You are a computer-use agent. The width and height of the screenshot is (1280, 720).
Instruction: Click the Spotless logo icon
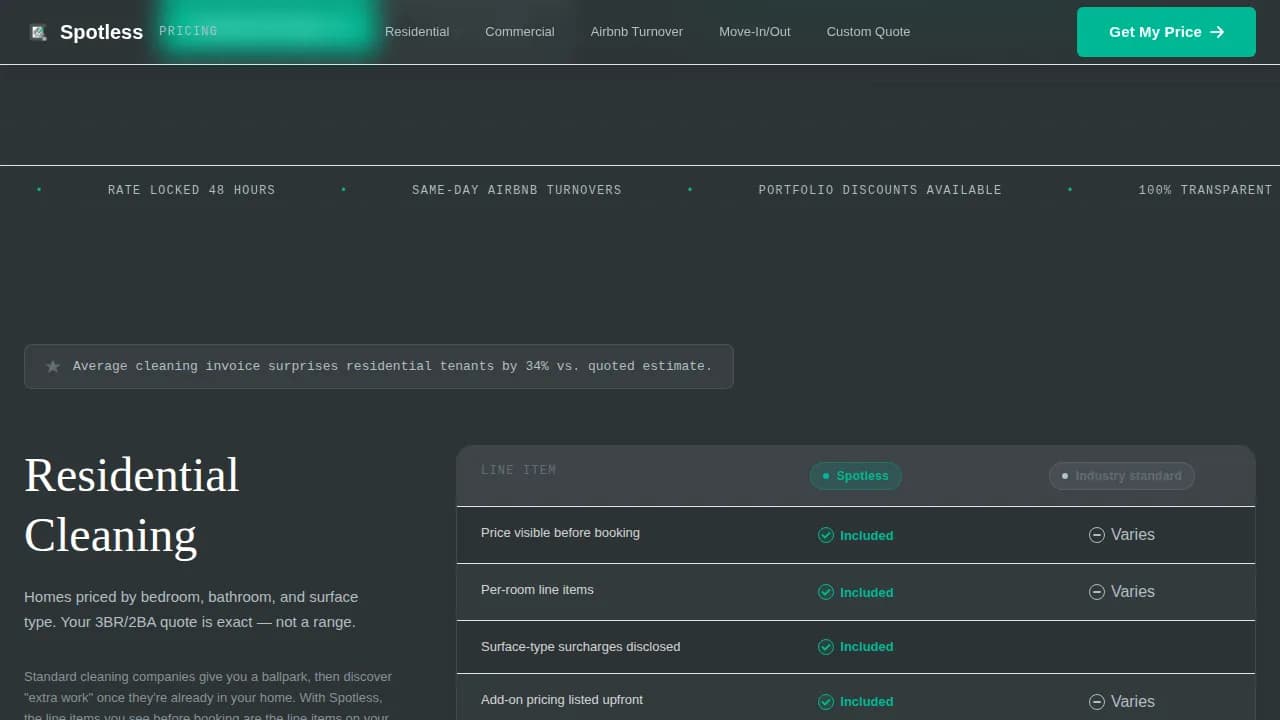tap(38, 31)
